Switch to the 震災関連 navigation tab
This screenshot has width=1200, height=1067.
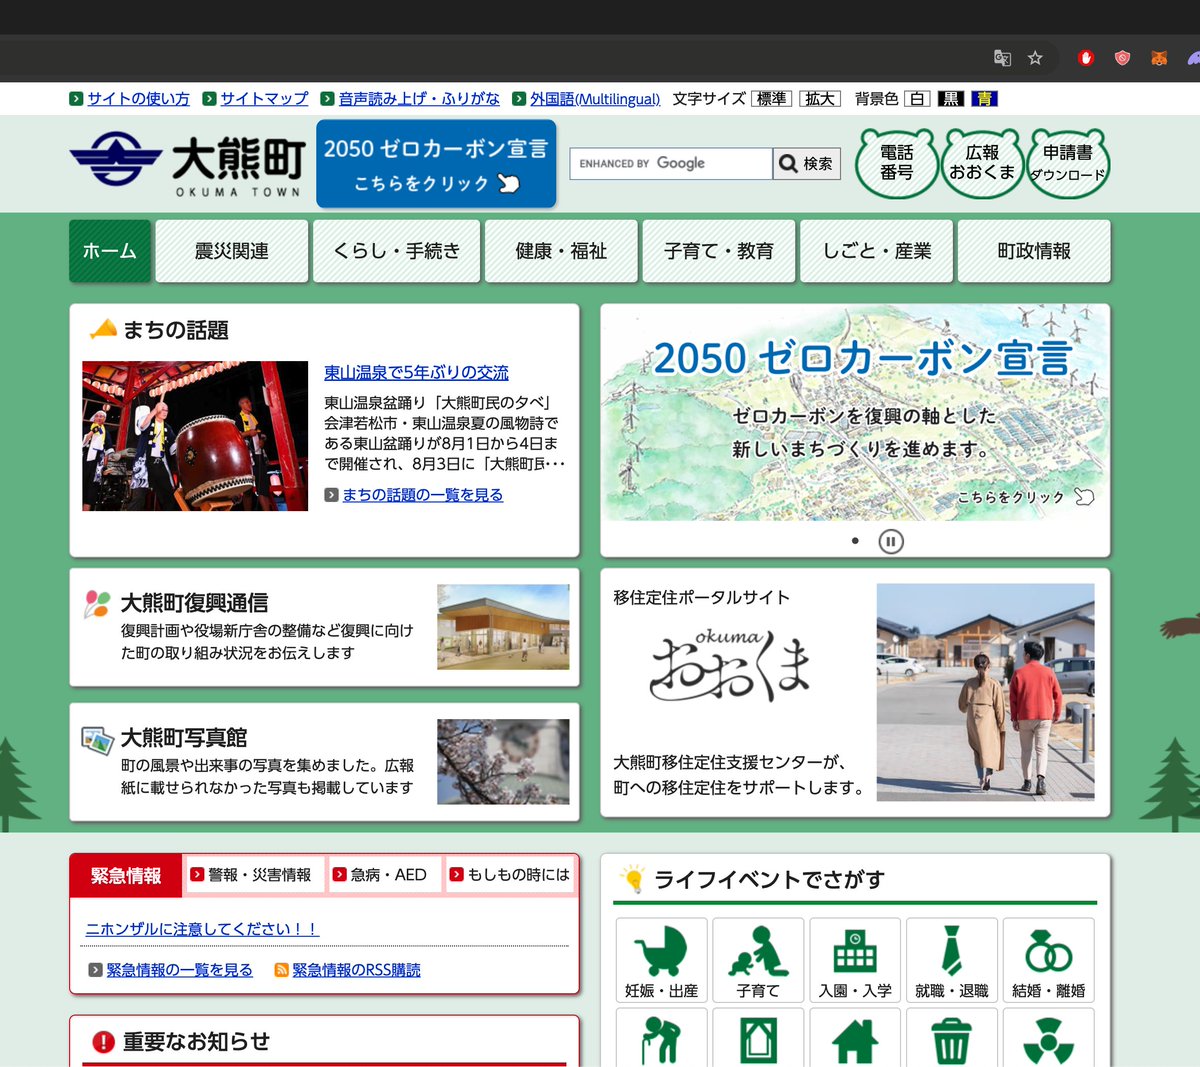point(231,251)
